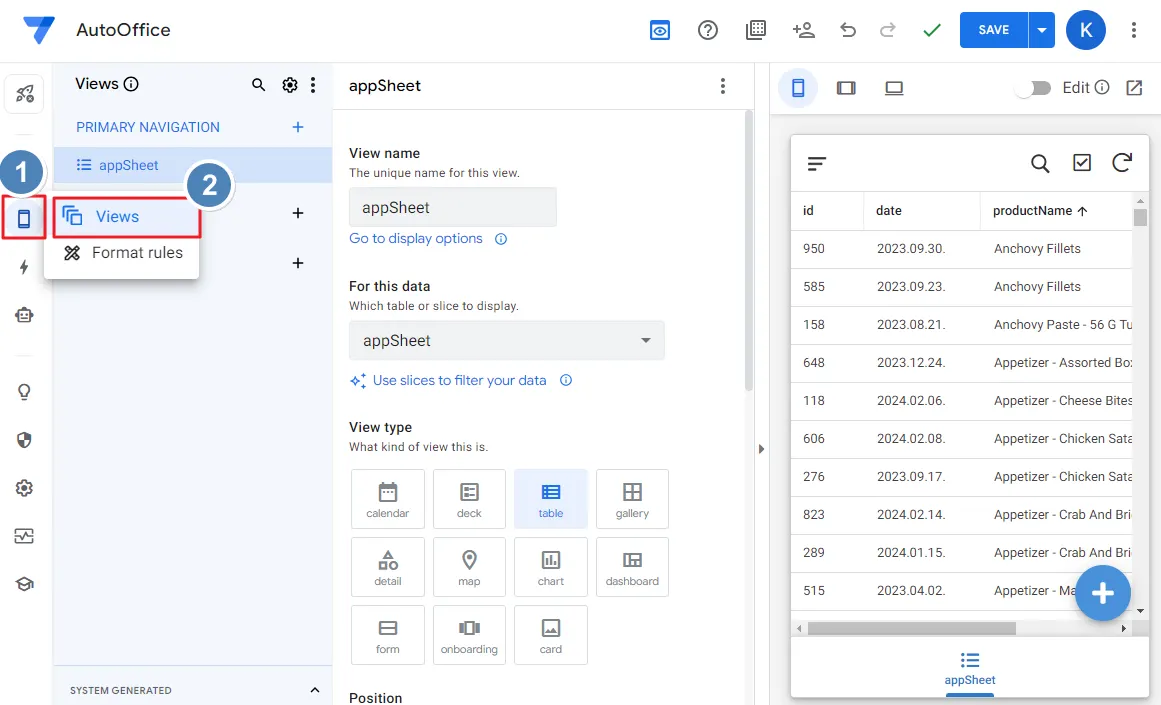
Task: Click the info icon next to the Views heading
Action: point(131,84)
